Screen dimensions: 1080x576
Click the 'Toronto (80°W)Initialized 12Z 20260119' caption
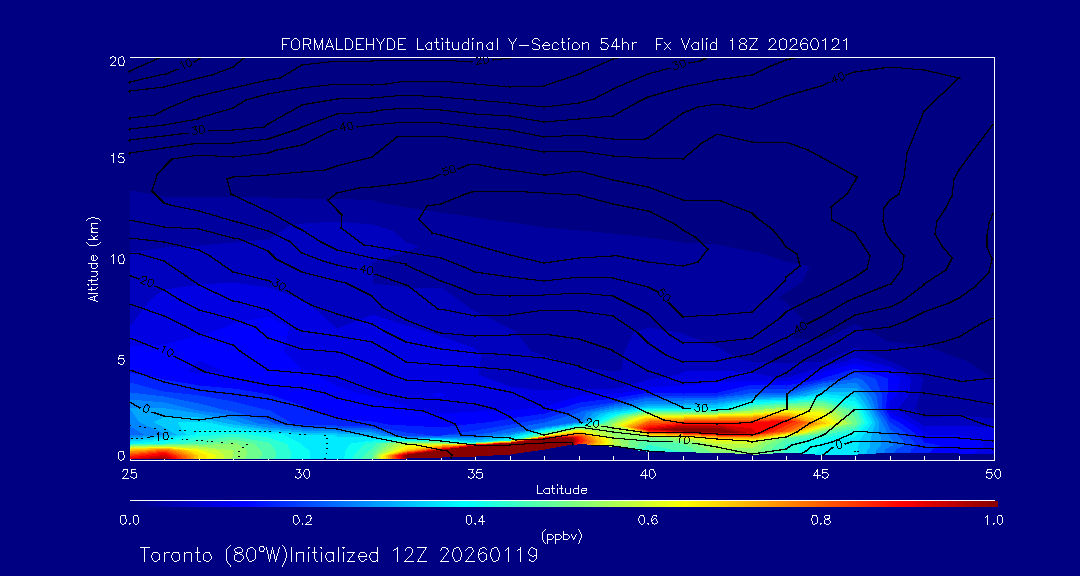tap(339, 555)
